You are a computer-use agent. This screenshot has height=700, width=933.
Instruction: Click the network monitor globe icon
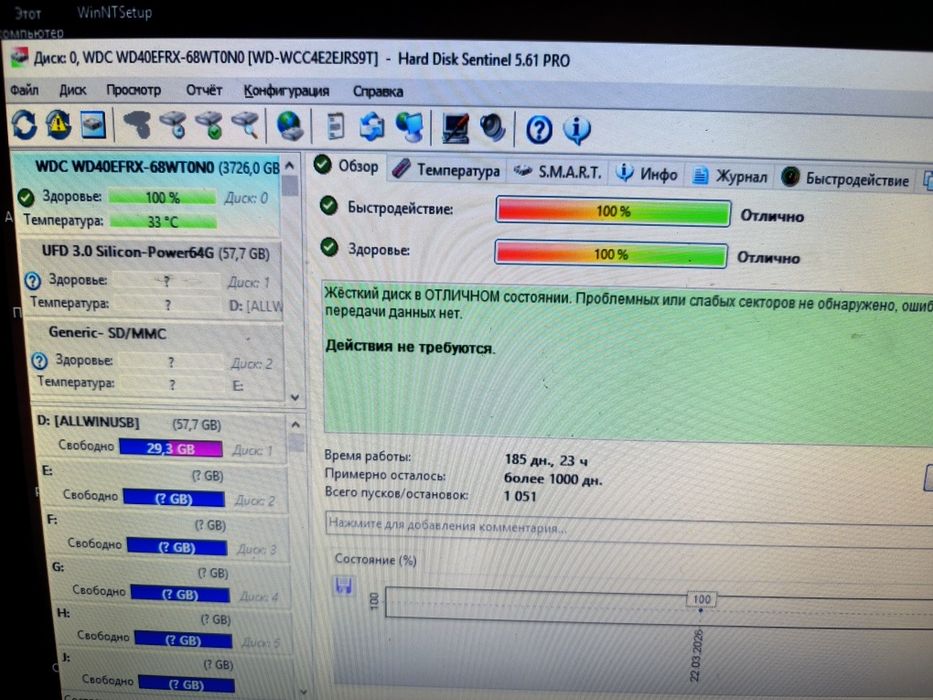tap(410, 127)
